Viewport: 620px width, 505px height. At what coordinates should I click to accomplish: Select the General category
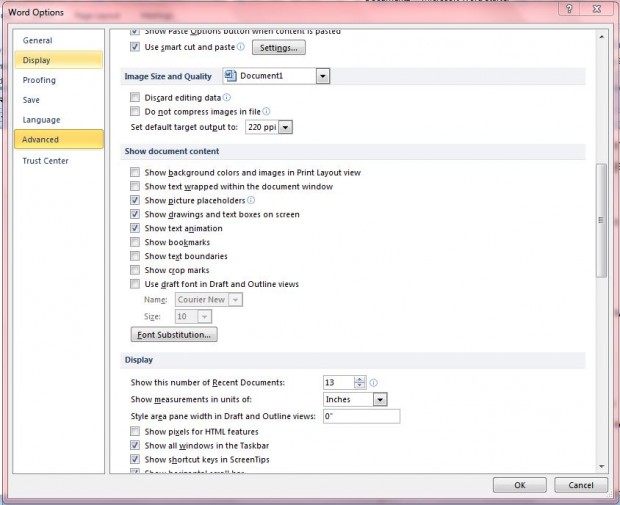pyautogui.click(x=59, y=40)
